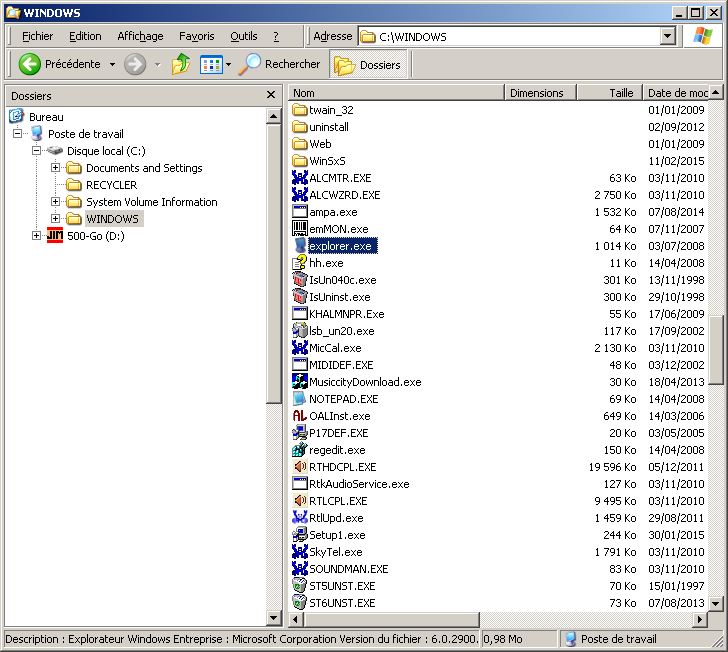Select the KHALMNPR.Exe file name
This screenshot has width=728, height=652.
click(347, 314)
